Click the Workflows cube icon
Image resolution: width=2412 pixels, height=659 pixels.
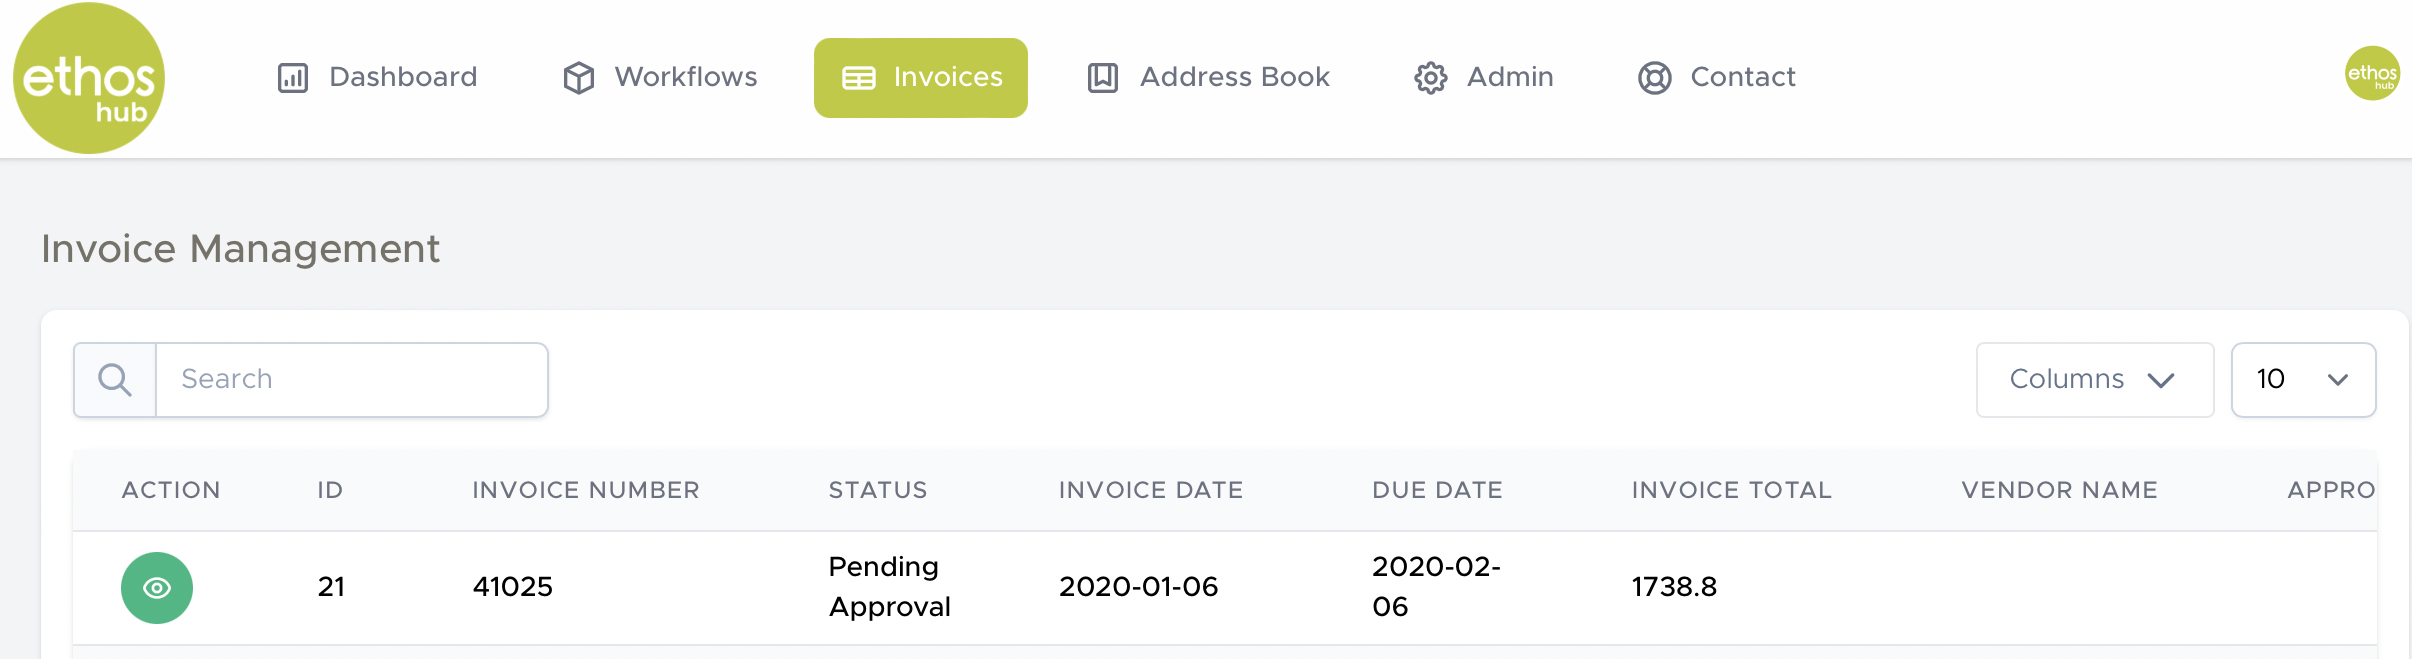tap(579, 78)
